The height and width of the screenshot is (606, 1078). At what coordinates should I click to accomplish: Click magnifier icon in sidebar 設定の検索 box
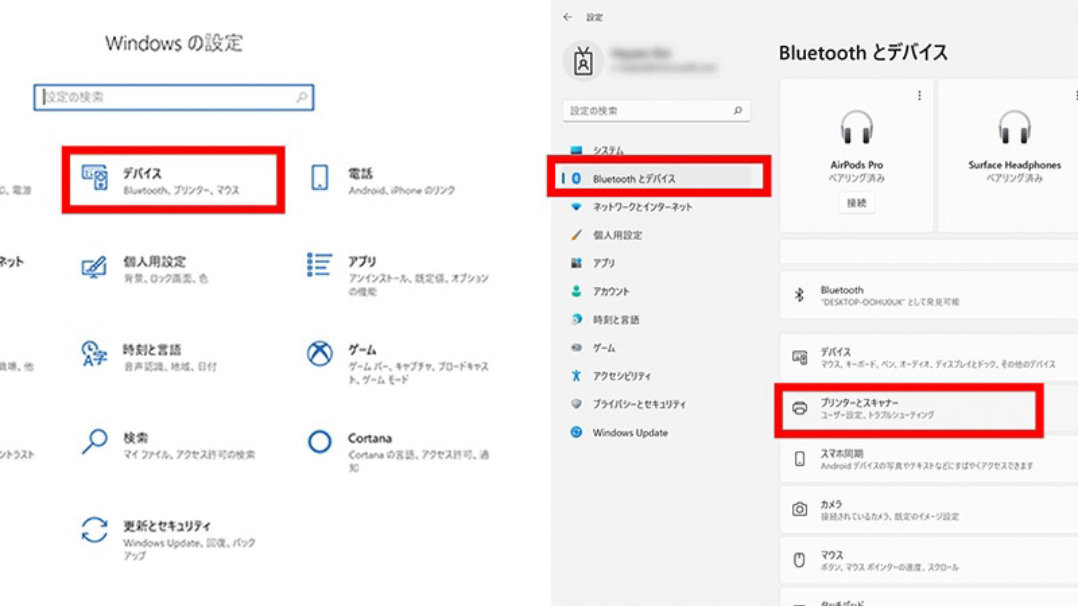(x=738, y=110)
